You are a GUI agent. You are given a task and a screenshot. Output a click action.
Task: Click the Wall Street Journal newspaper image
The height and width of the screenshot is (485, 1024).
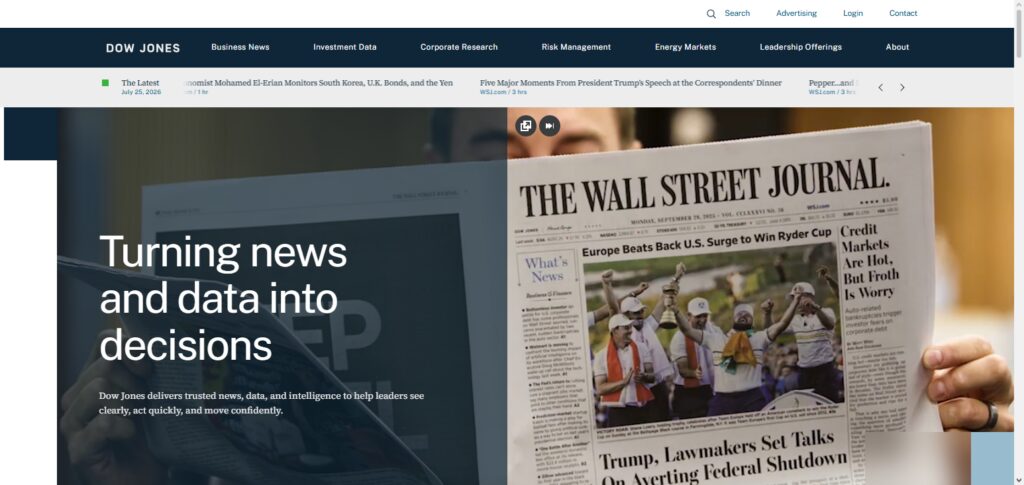coord(760,296)
